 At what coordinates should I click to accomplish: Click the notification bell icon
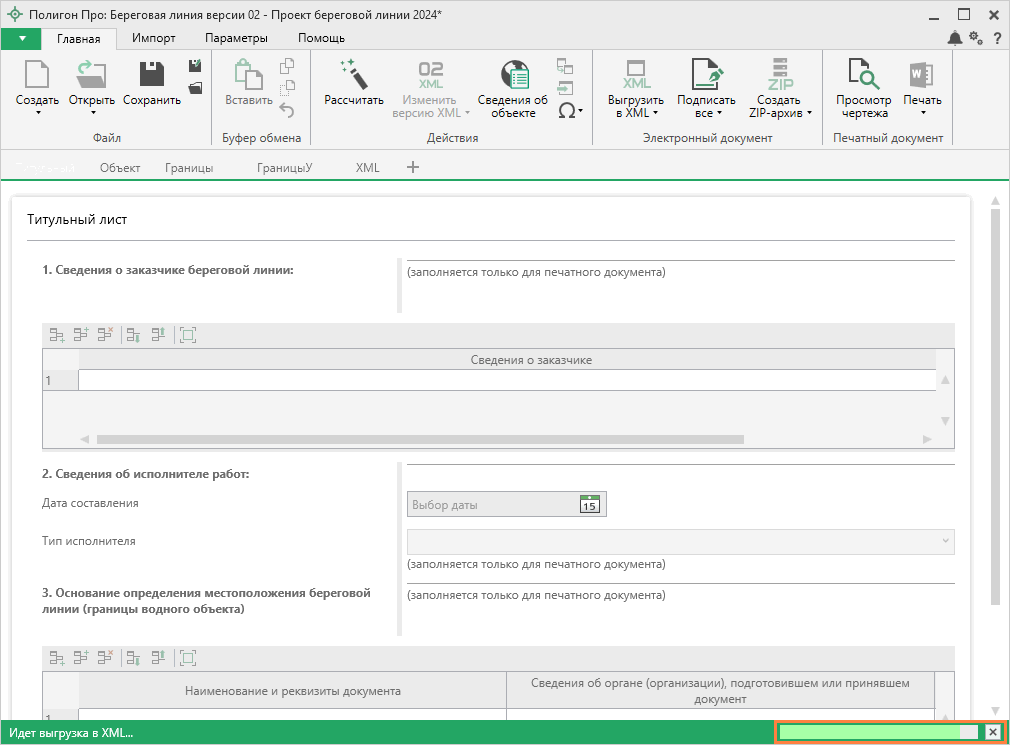coord(955,38)
